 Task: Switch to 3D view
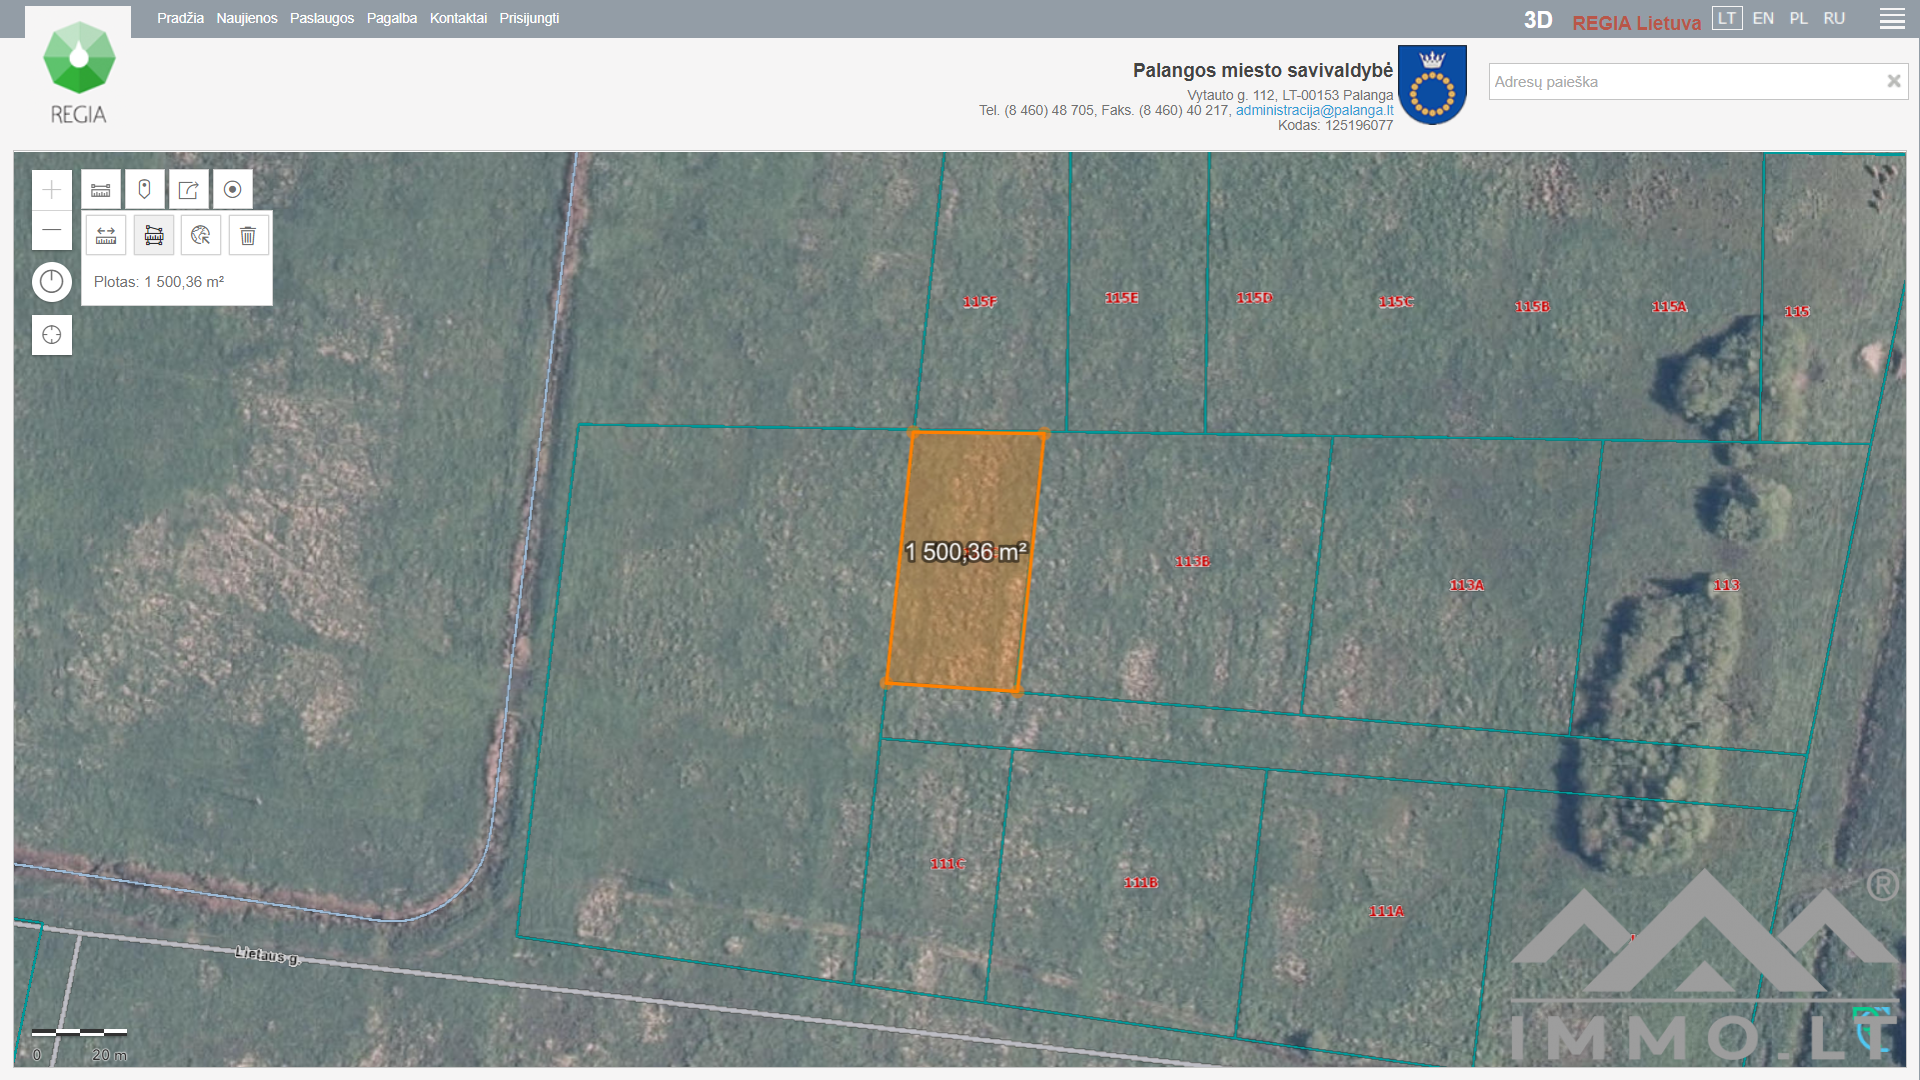pyautogui.click(x=1538, y=20)
